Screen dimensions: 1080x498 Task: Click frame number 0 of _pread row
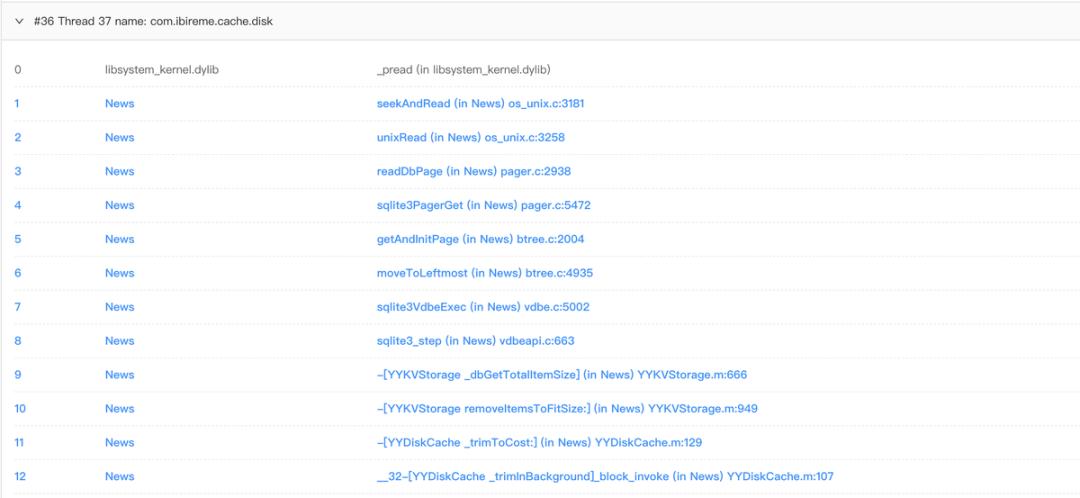[x=18, y=70]
